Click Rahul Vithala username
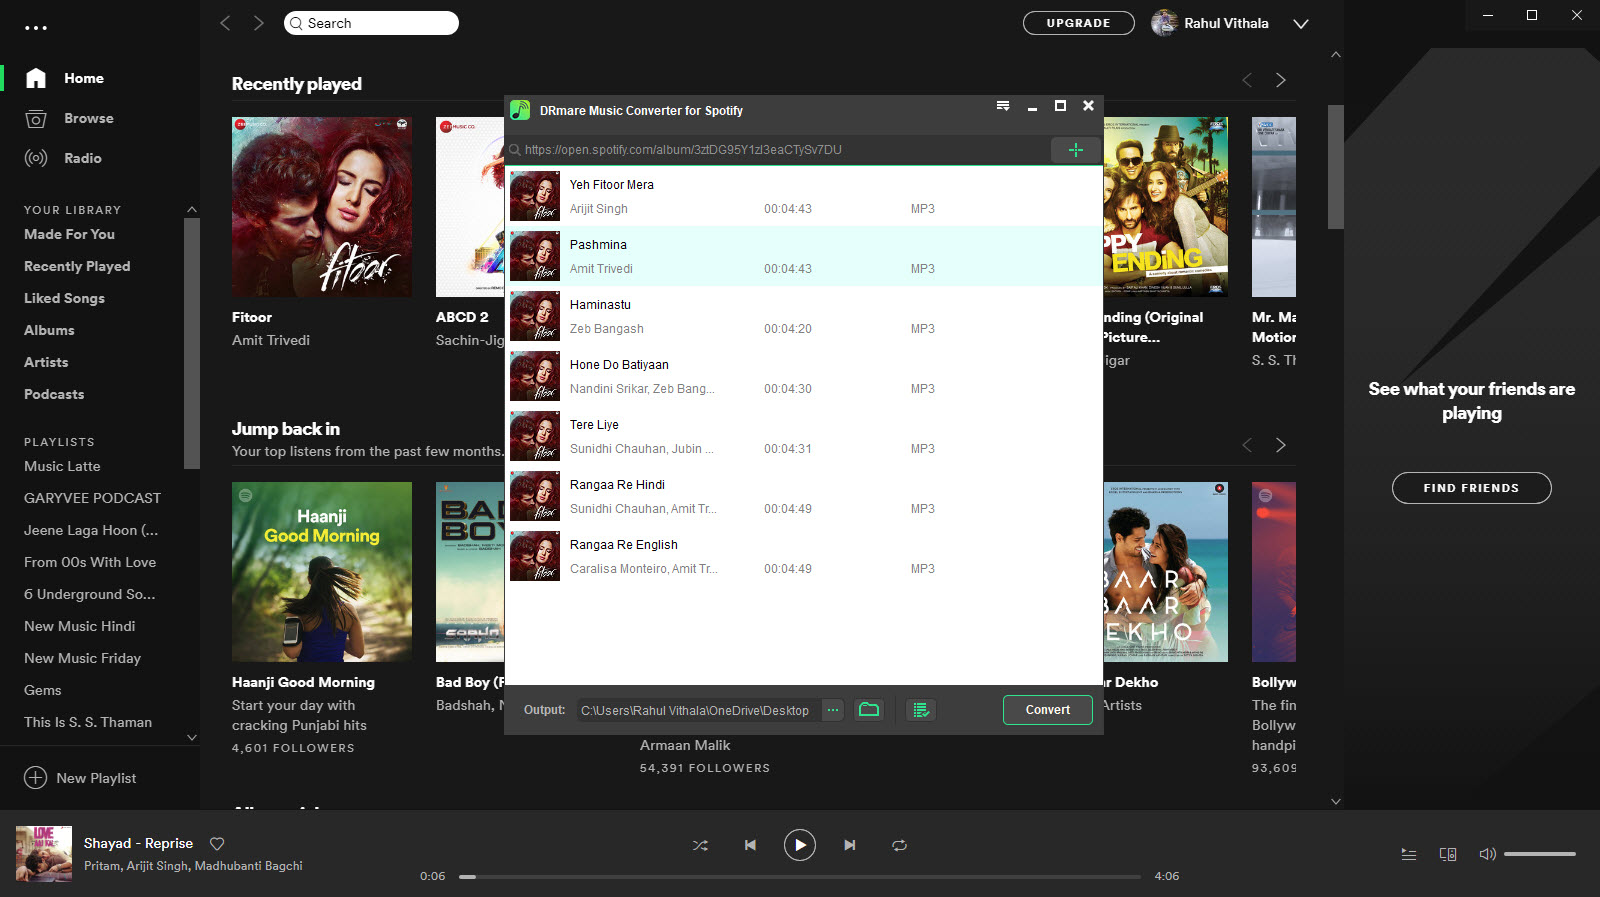 click(x=1226, y=23)
